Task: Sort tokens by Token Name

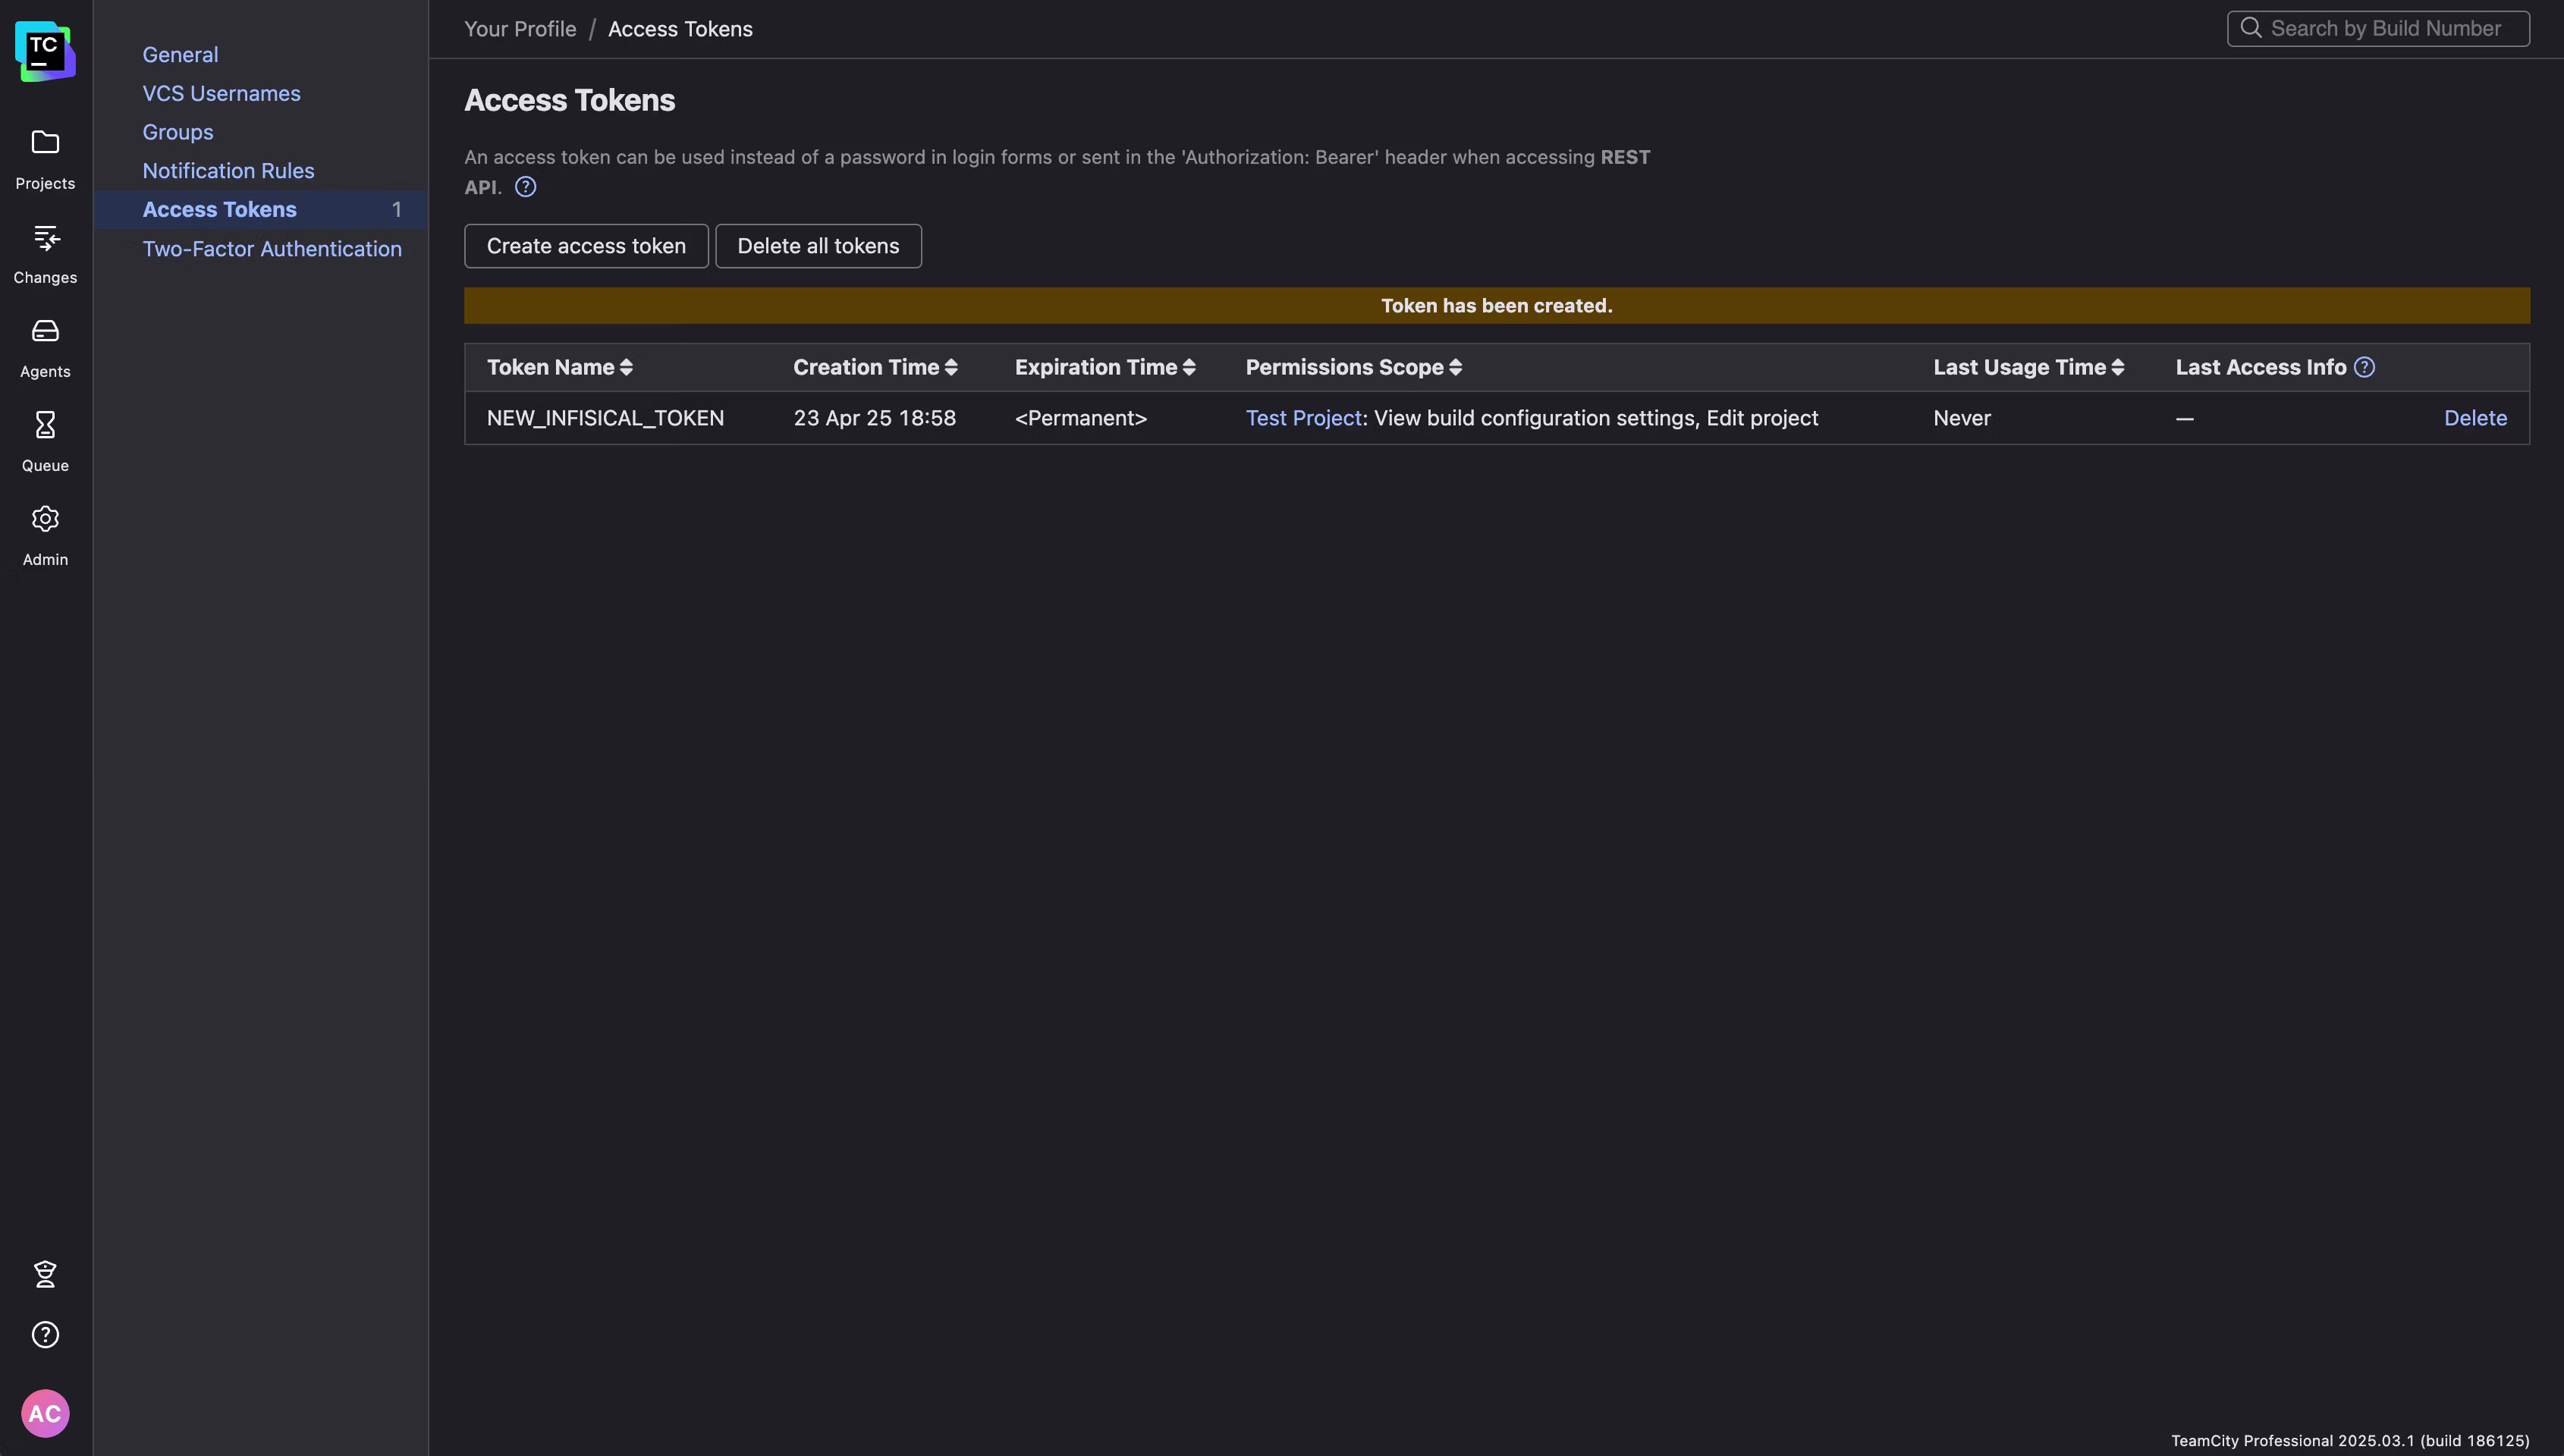Action: 560,367
